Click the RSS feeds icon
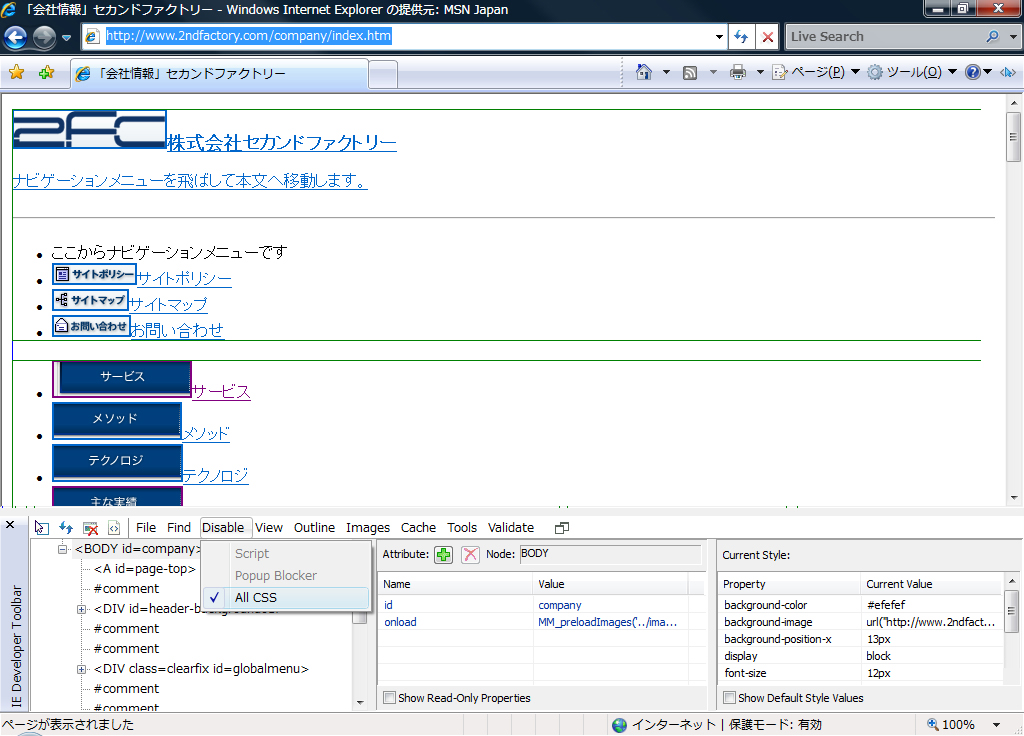 (x=690, y=72)
